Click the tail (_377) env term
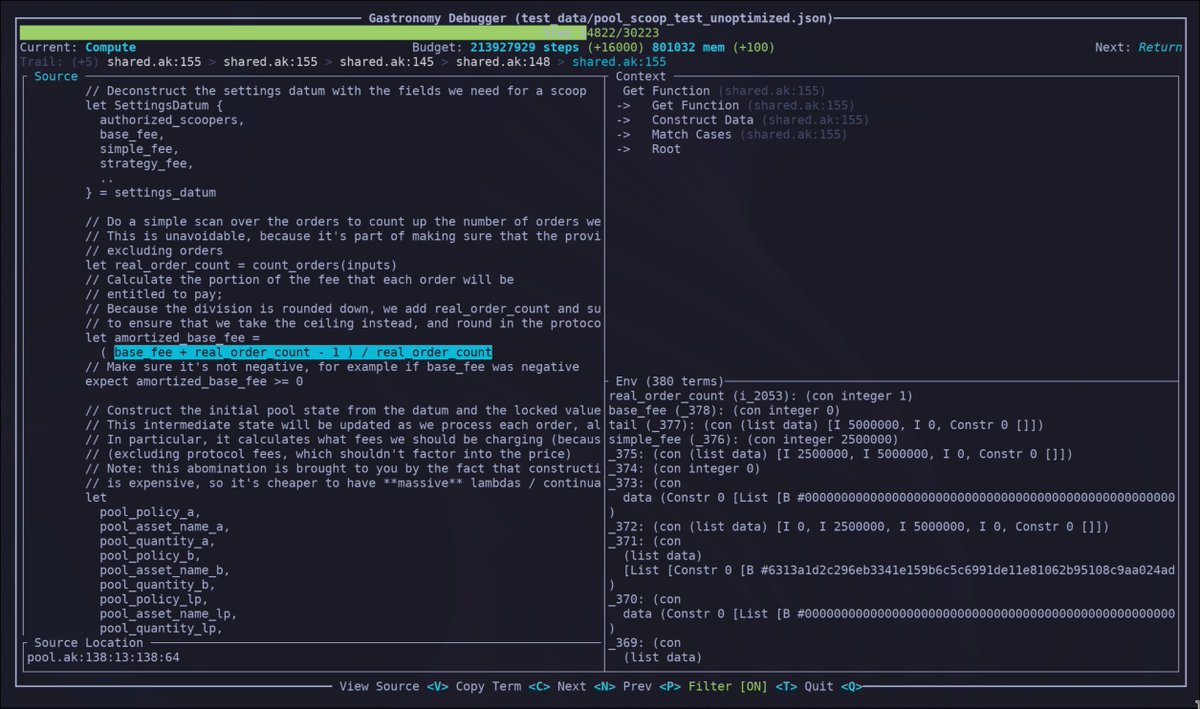 click(x=827, y=425)
